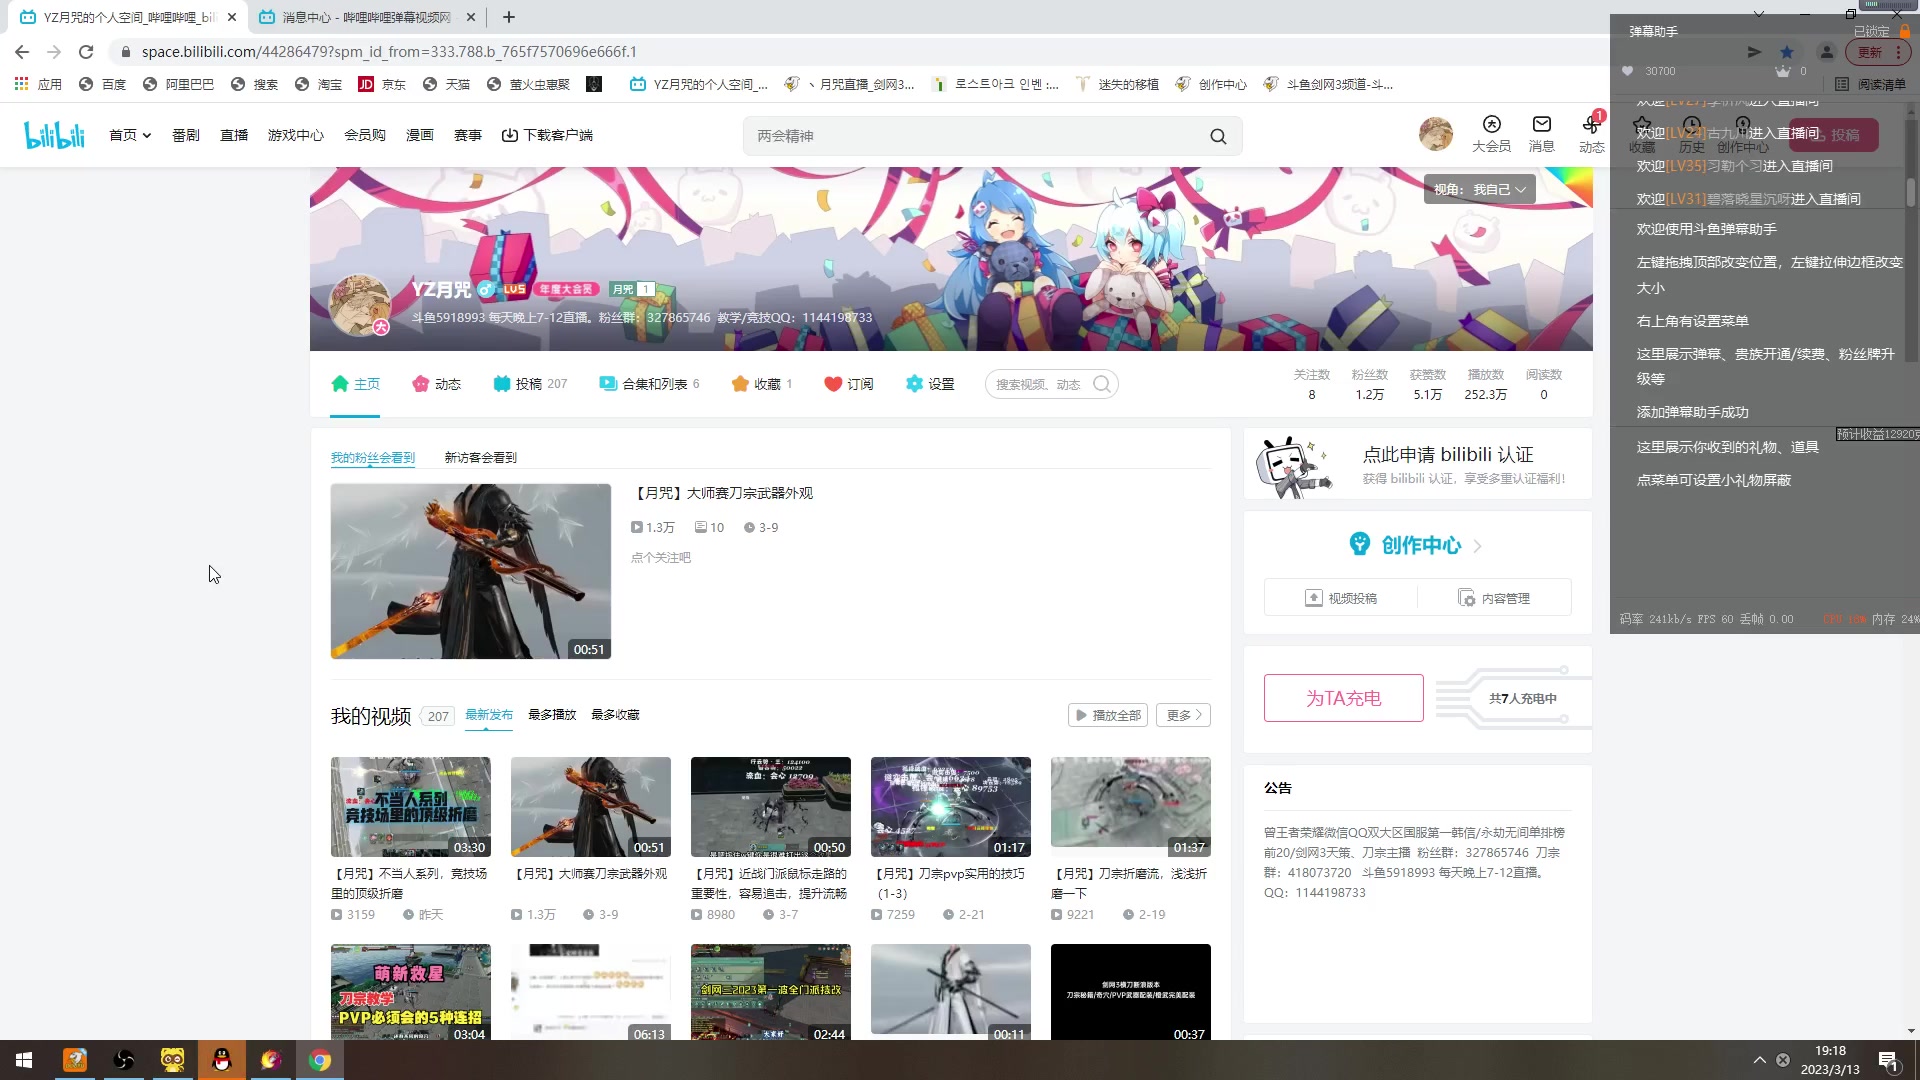1920x1080 pixels.
Task: Open Windows Start menu
Action: tap(24, 1060)
